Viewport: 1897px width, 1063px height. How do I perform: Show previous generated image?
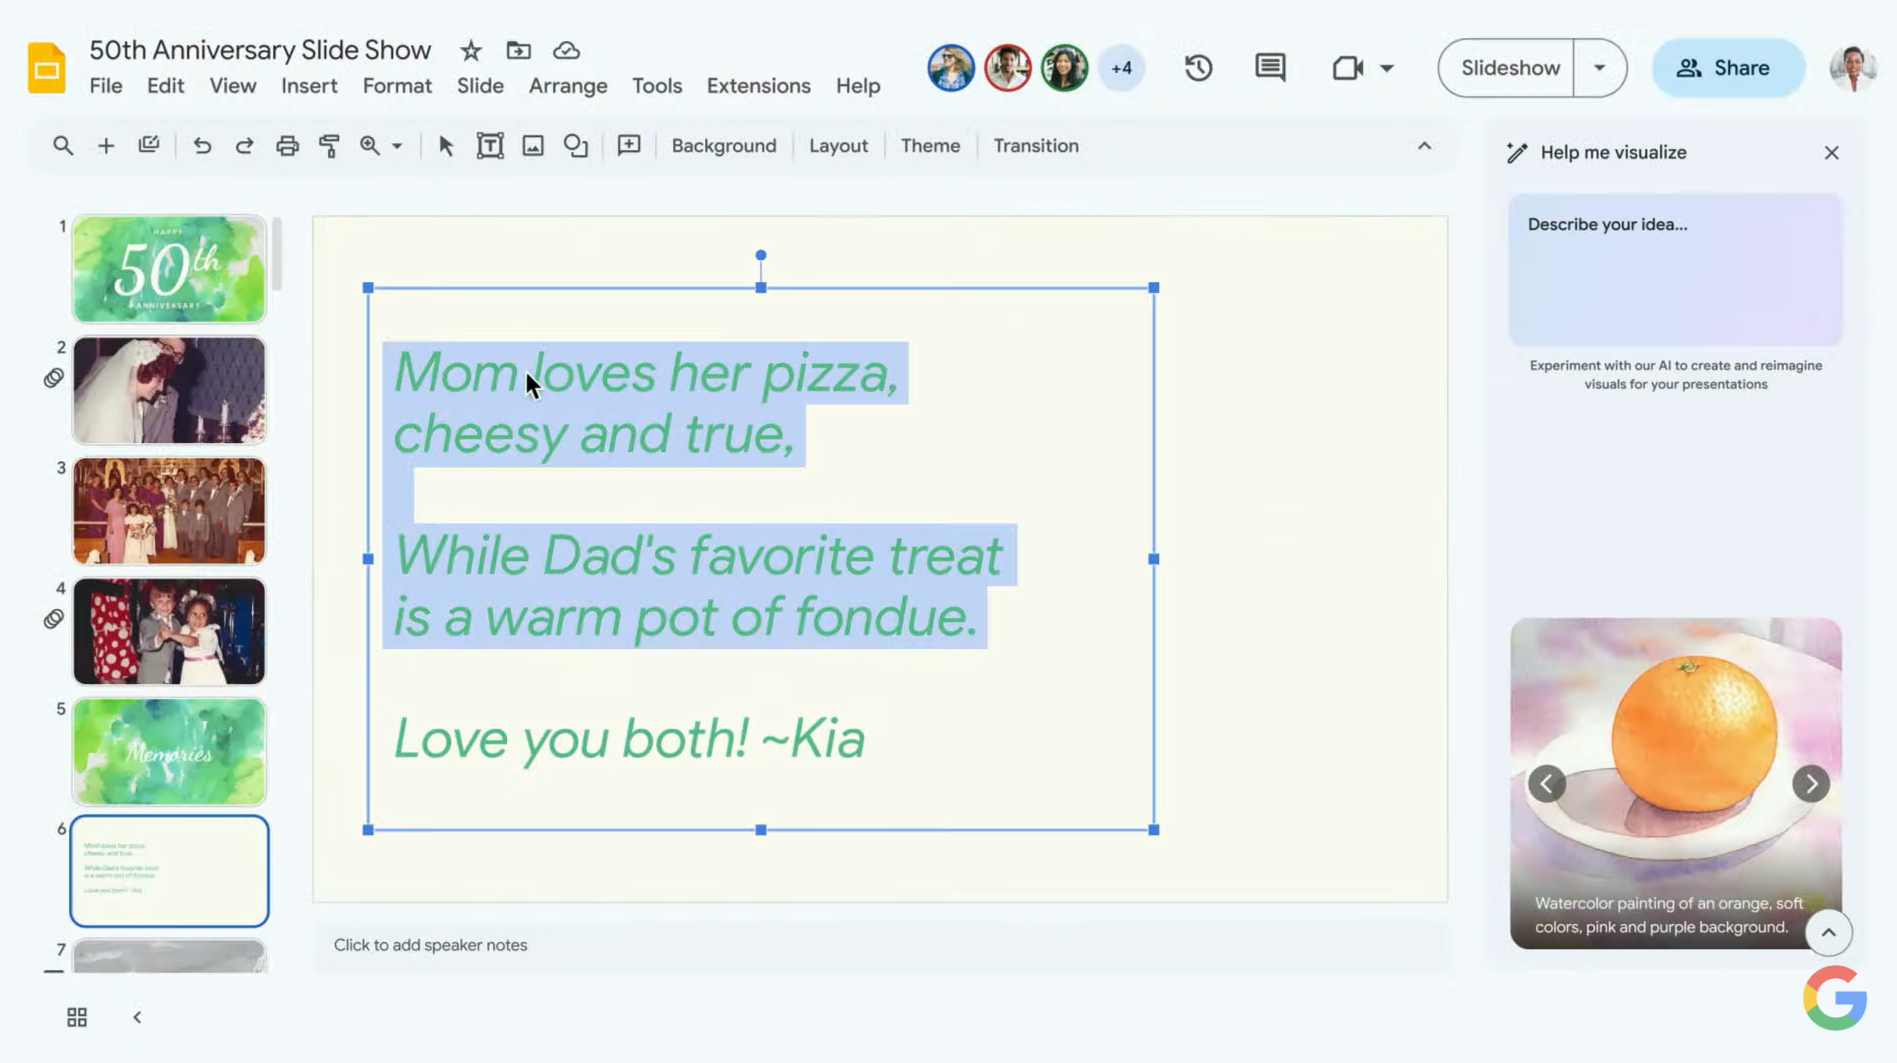point(1547,784)
